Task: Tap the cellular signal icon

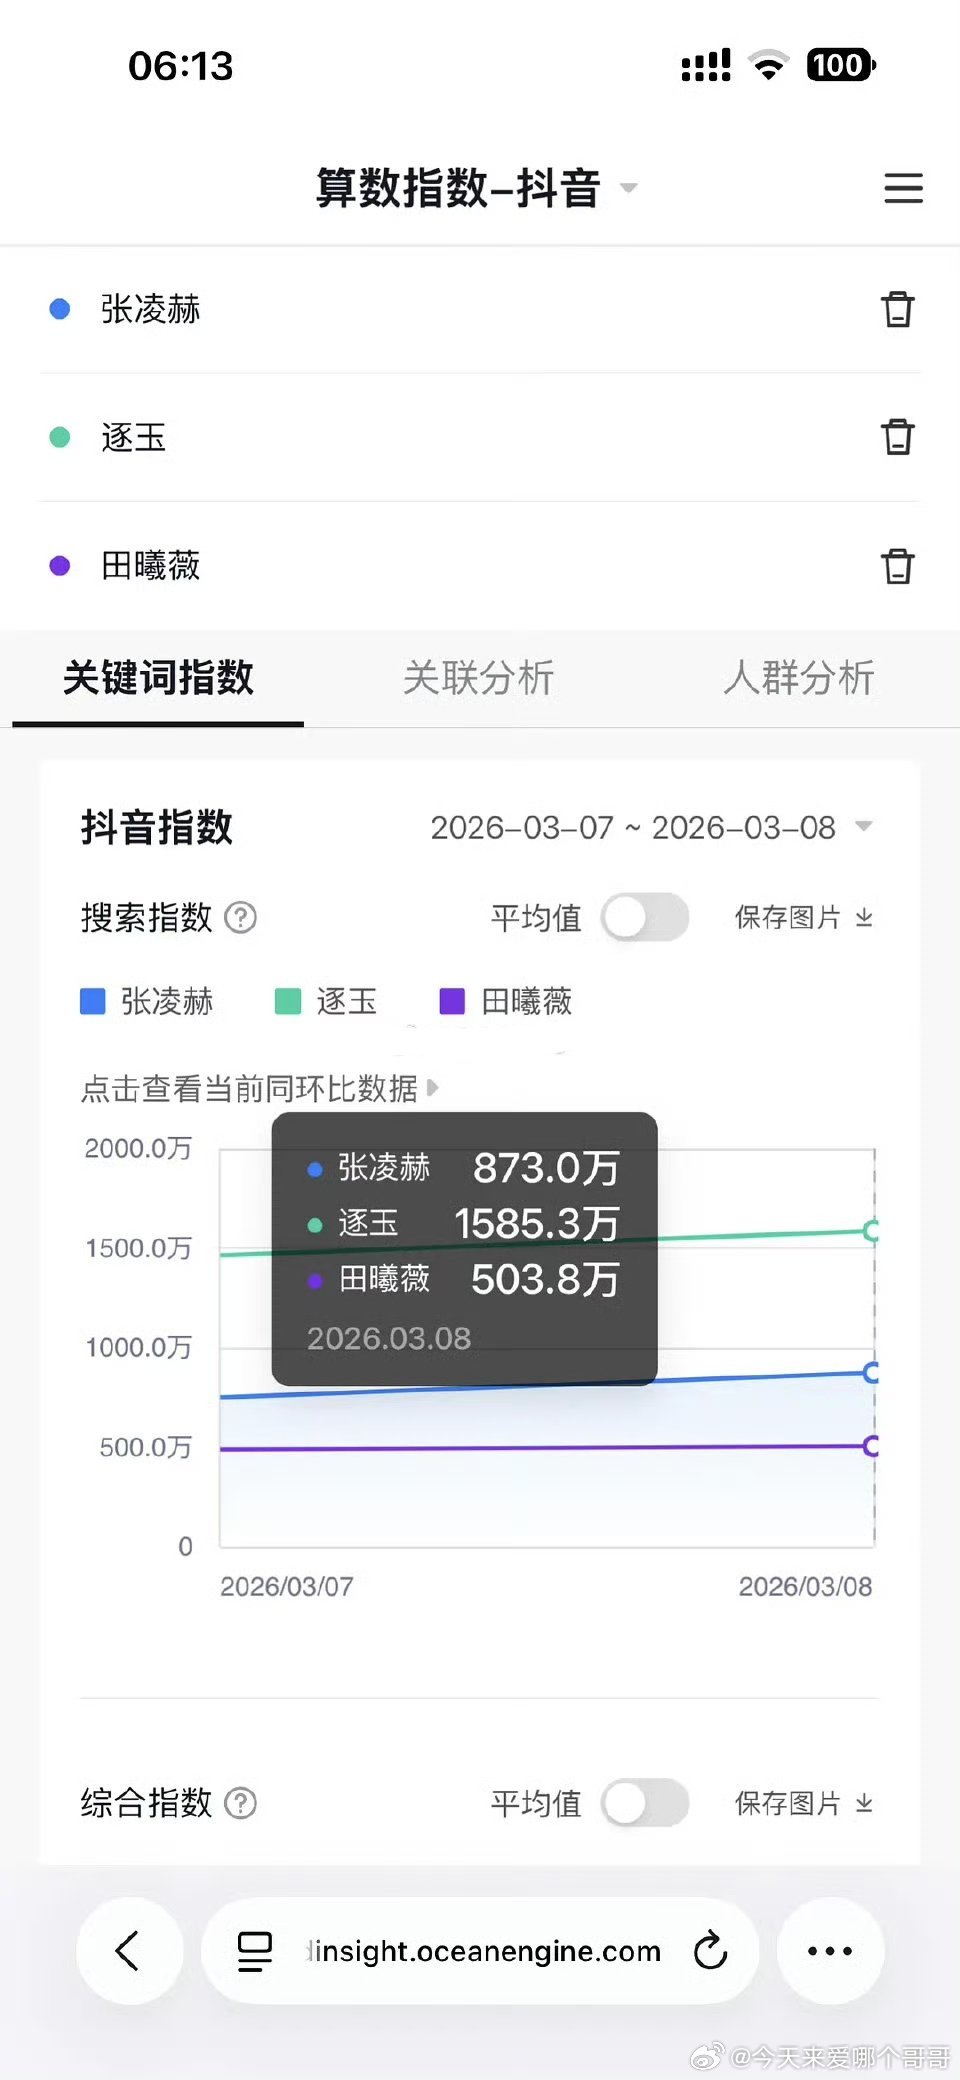Action: pos(706,65)
